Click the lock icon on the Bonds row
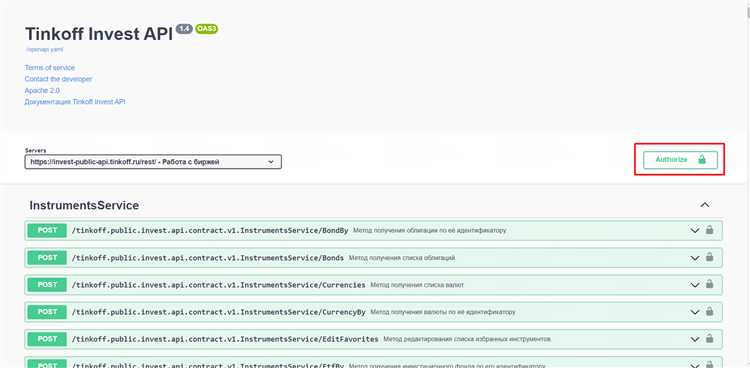 (709, 257)
